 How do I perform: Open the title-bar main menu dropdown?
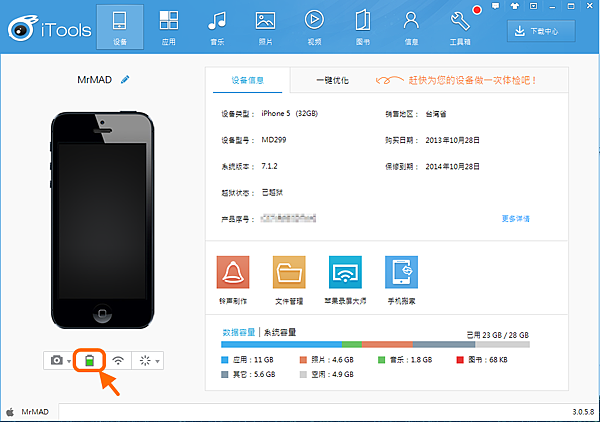pyautogui.click(x=533, y=6)
